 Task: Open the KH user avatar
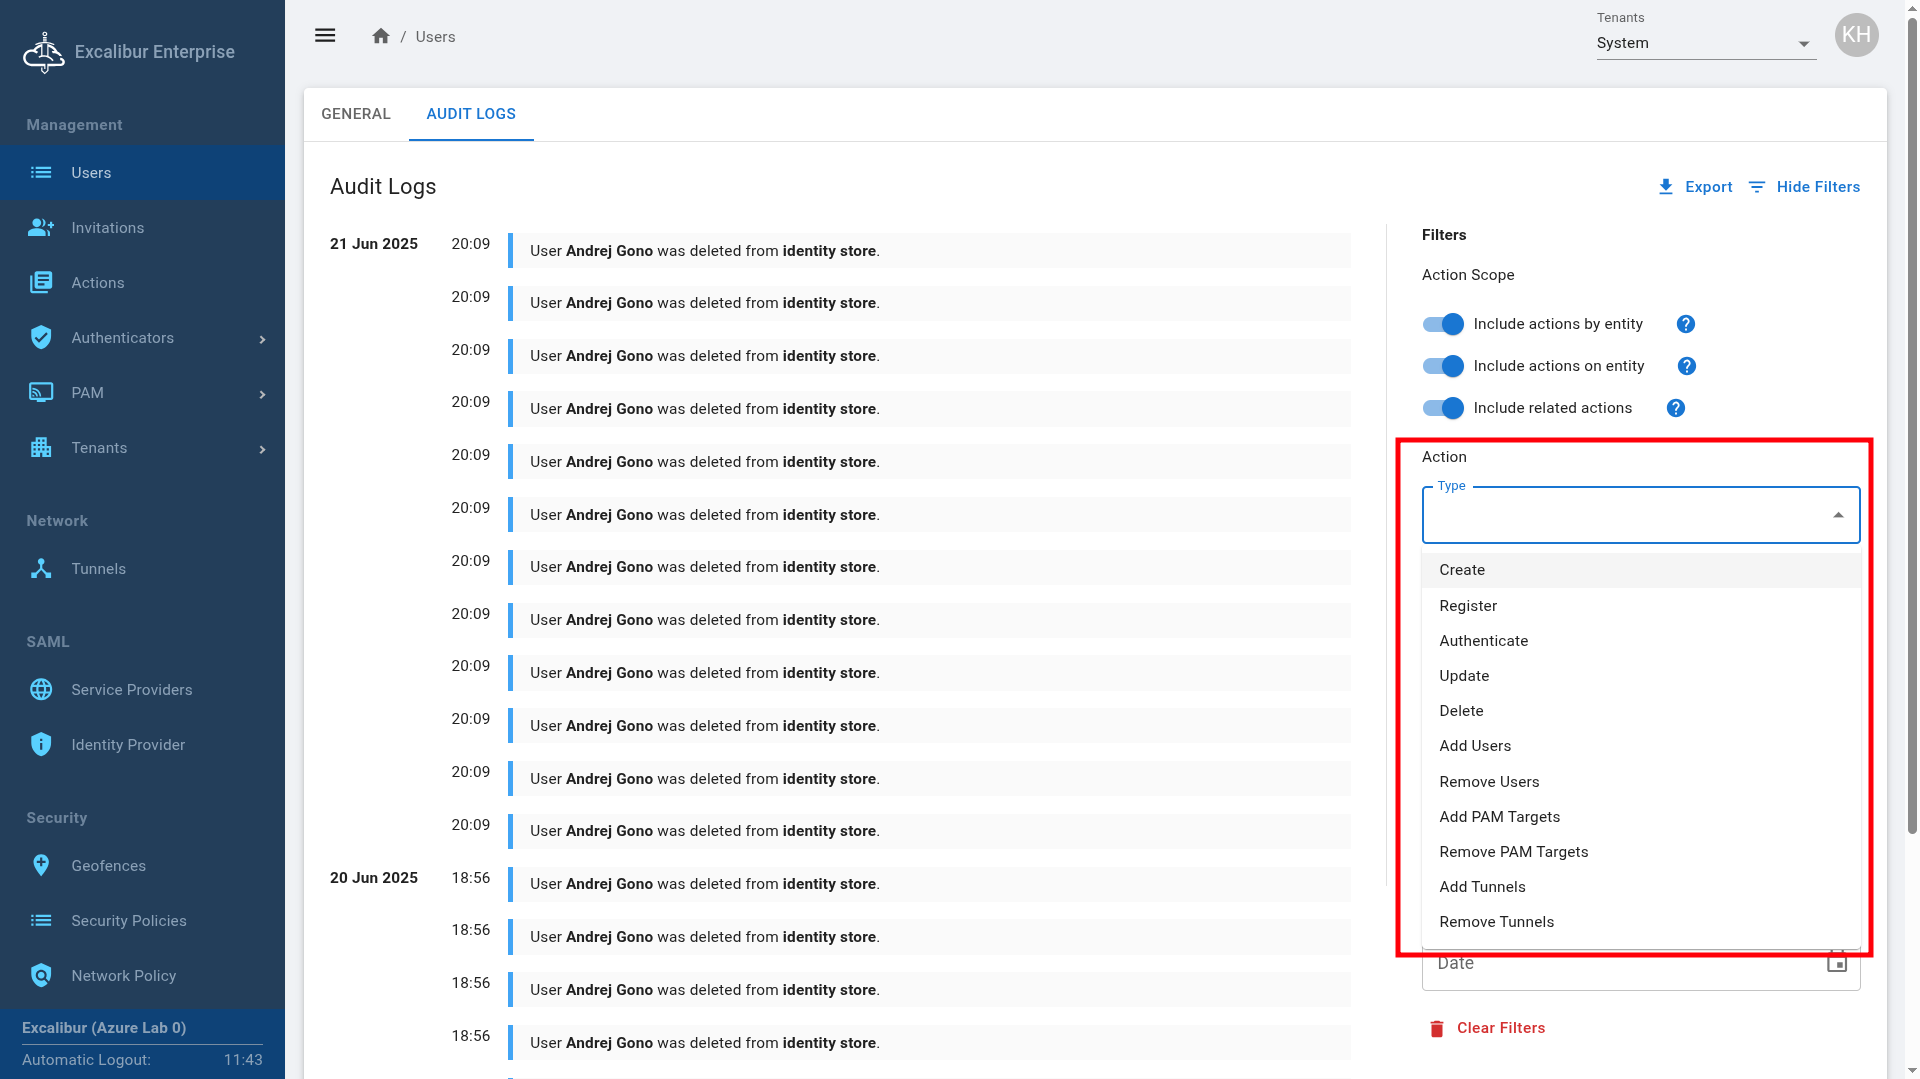coord(1856,36)
